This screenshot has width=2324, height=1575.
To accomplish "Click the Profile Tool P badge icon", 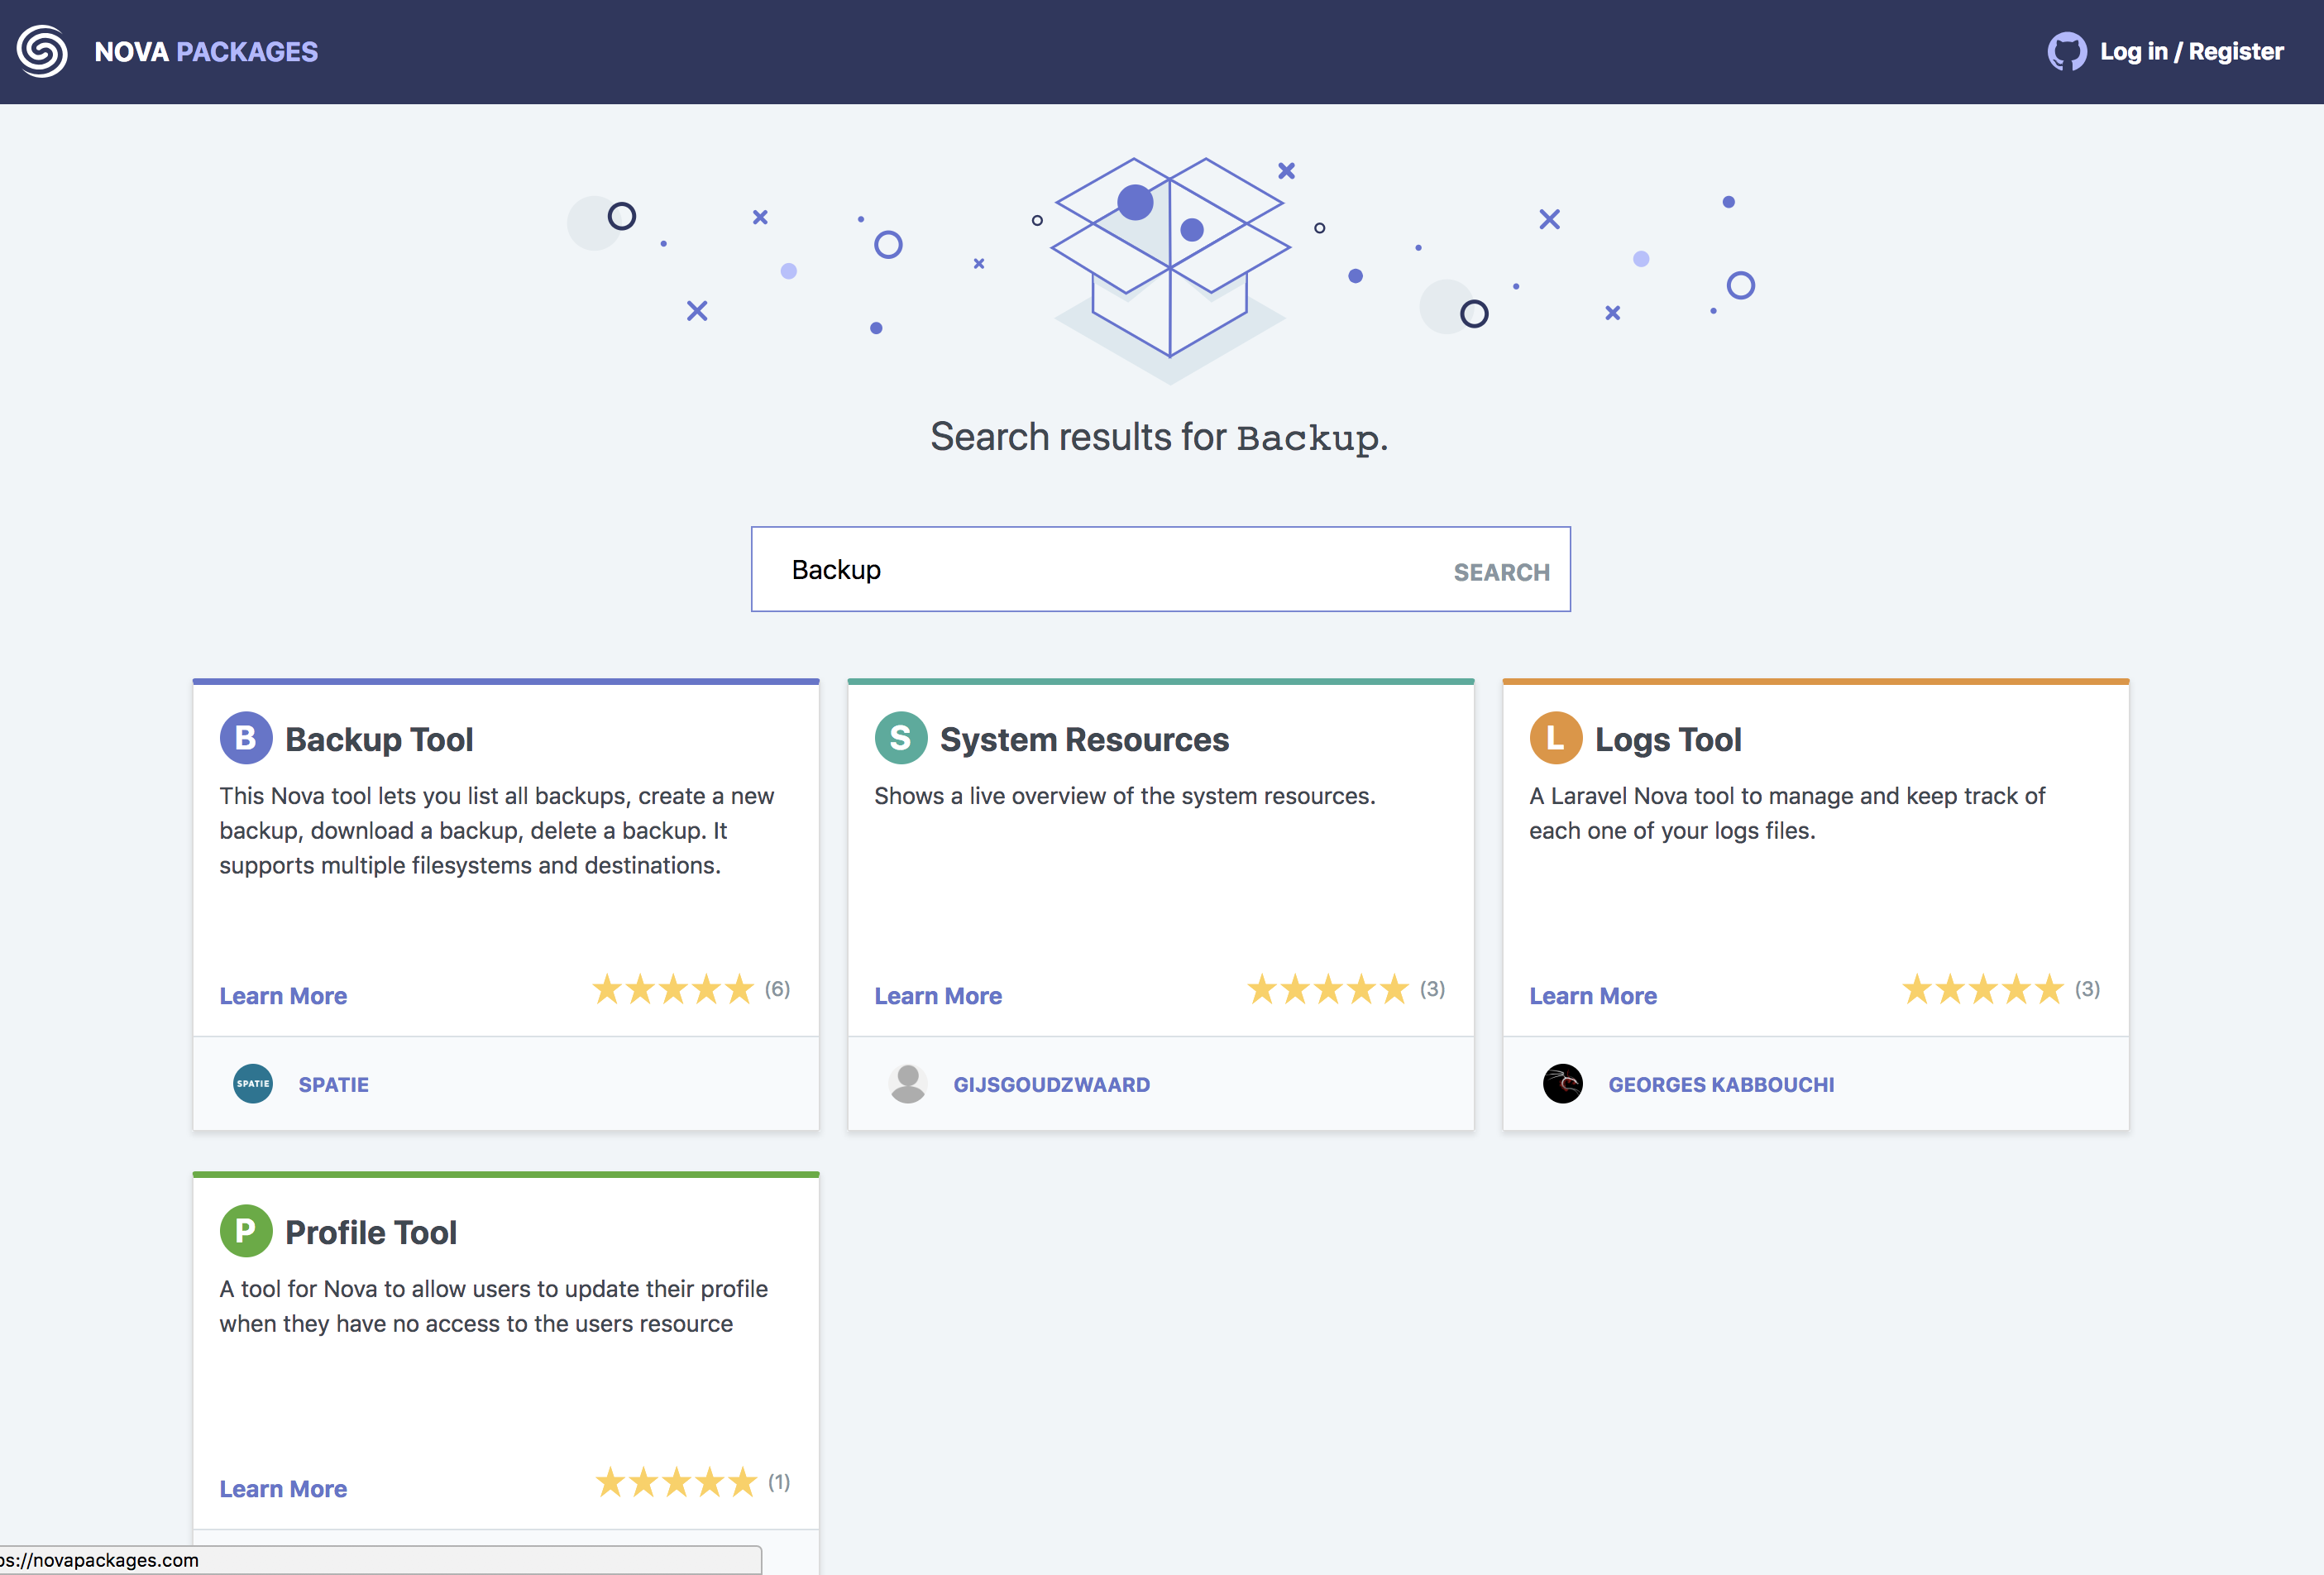I will [x=246, y=1231].
